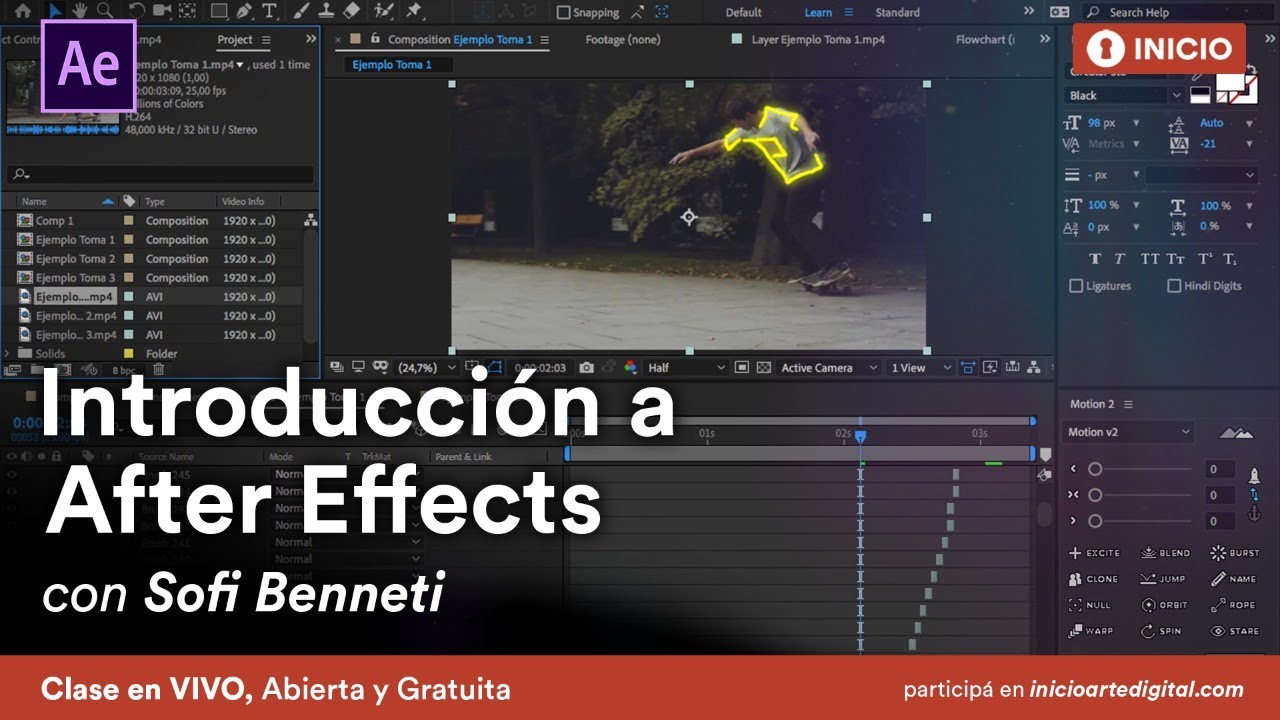The height and width of the screenshot is (720, 1280).
Task: Select the Puppet Pin tool
Action: (x=413, y=11)
